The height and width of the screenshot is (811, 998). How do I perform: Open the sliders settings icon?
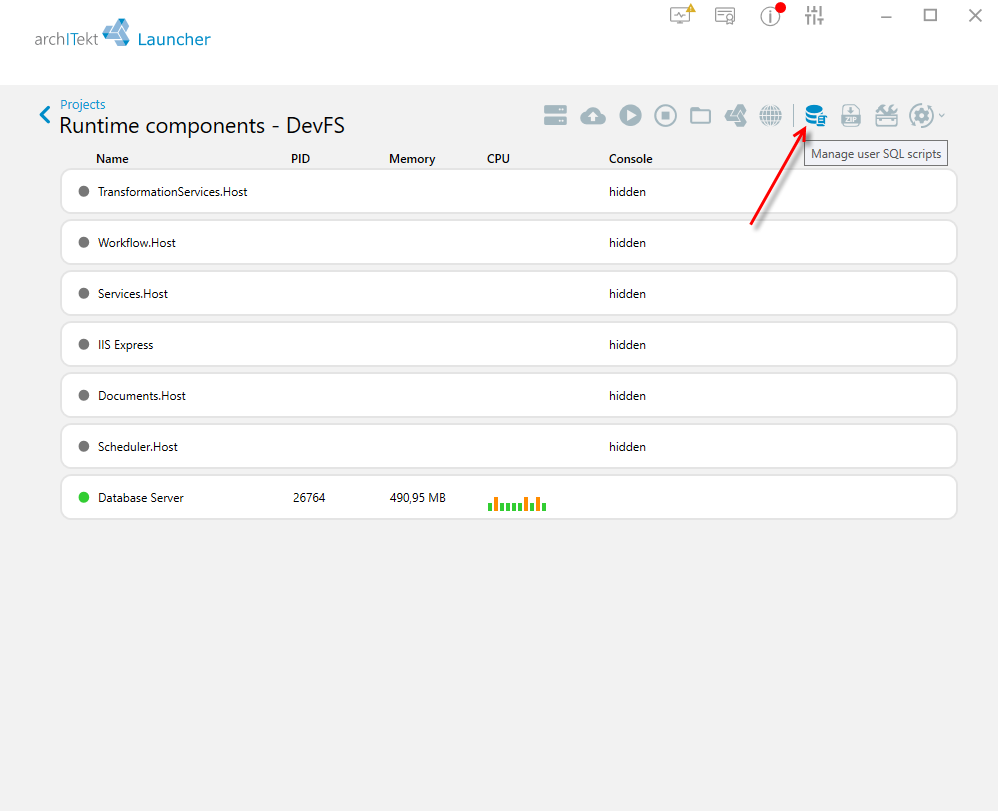point(814,15)
